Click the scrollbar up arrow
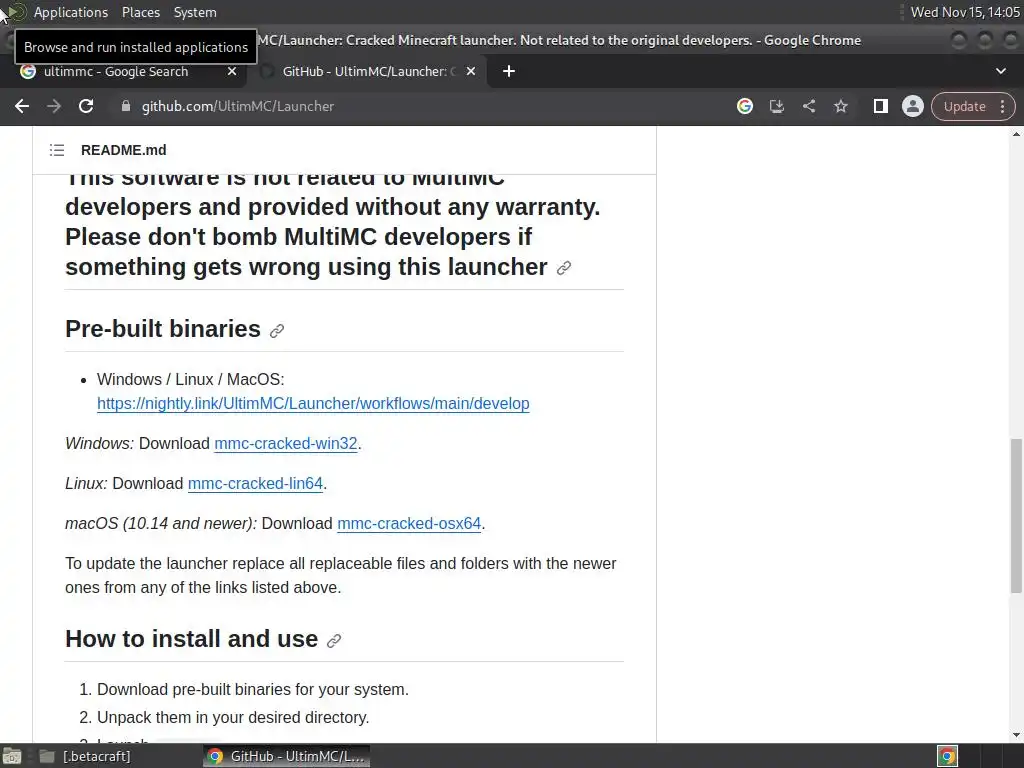This screenshot has width=1024, height=768. tap(1016, 134)
